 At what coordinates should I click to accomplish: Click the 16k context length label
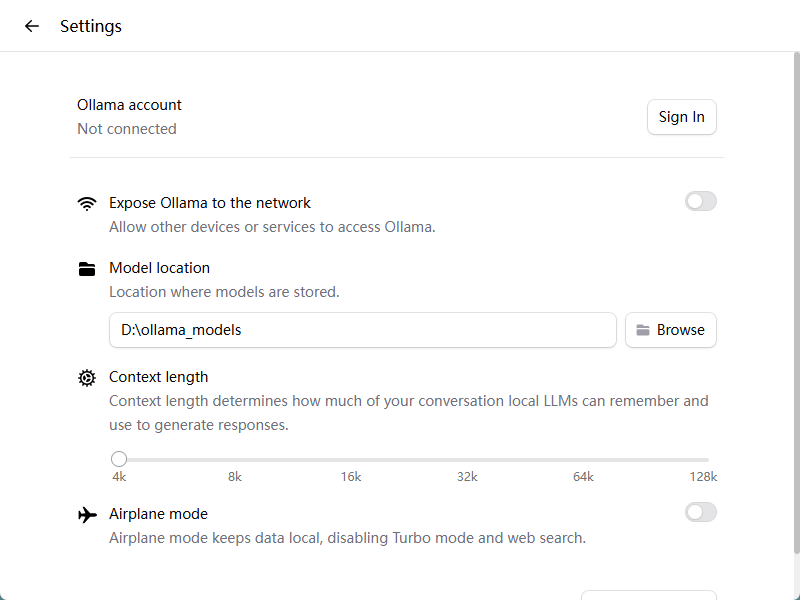point(351,477)
